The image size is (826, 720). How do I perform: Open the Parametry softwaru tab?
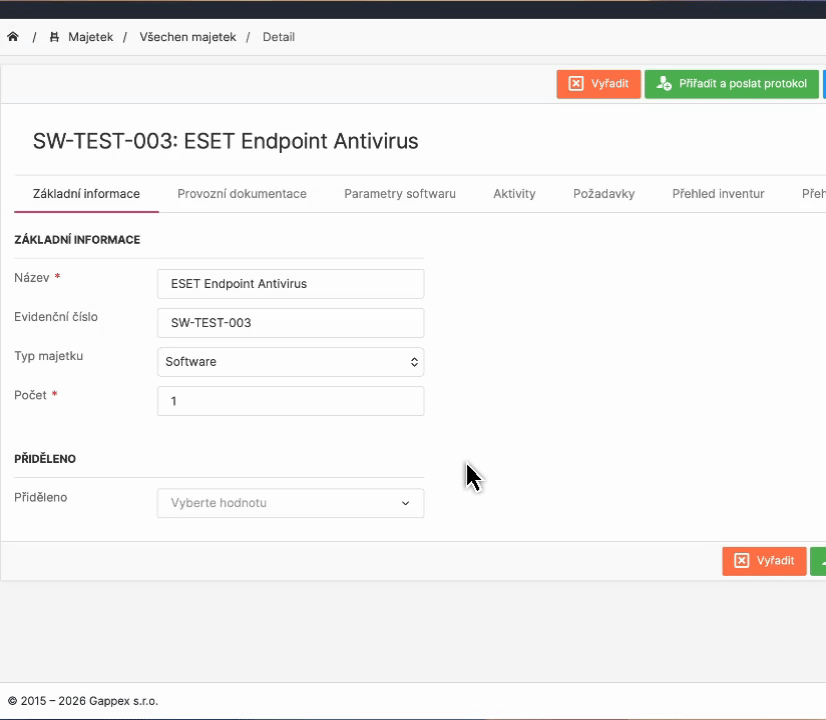click(x=400, y=194)
